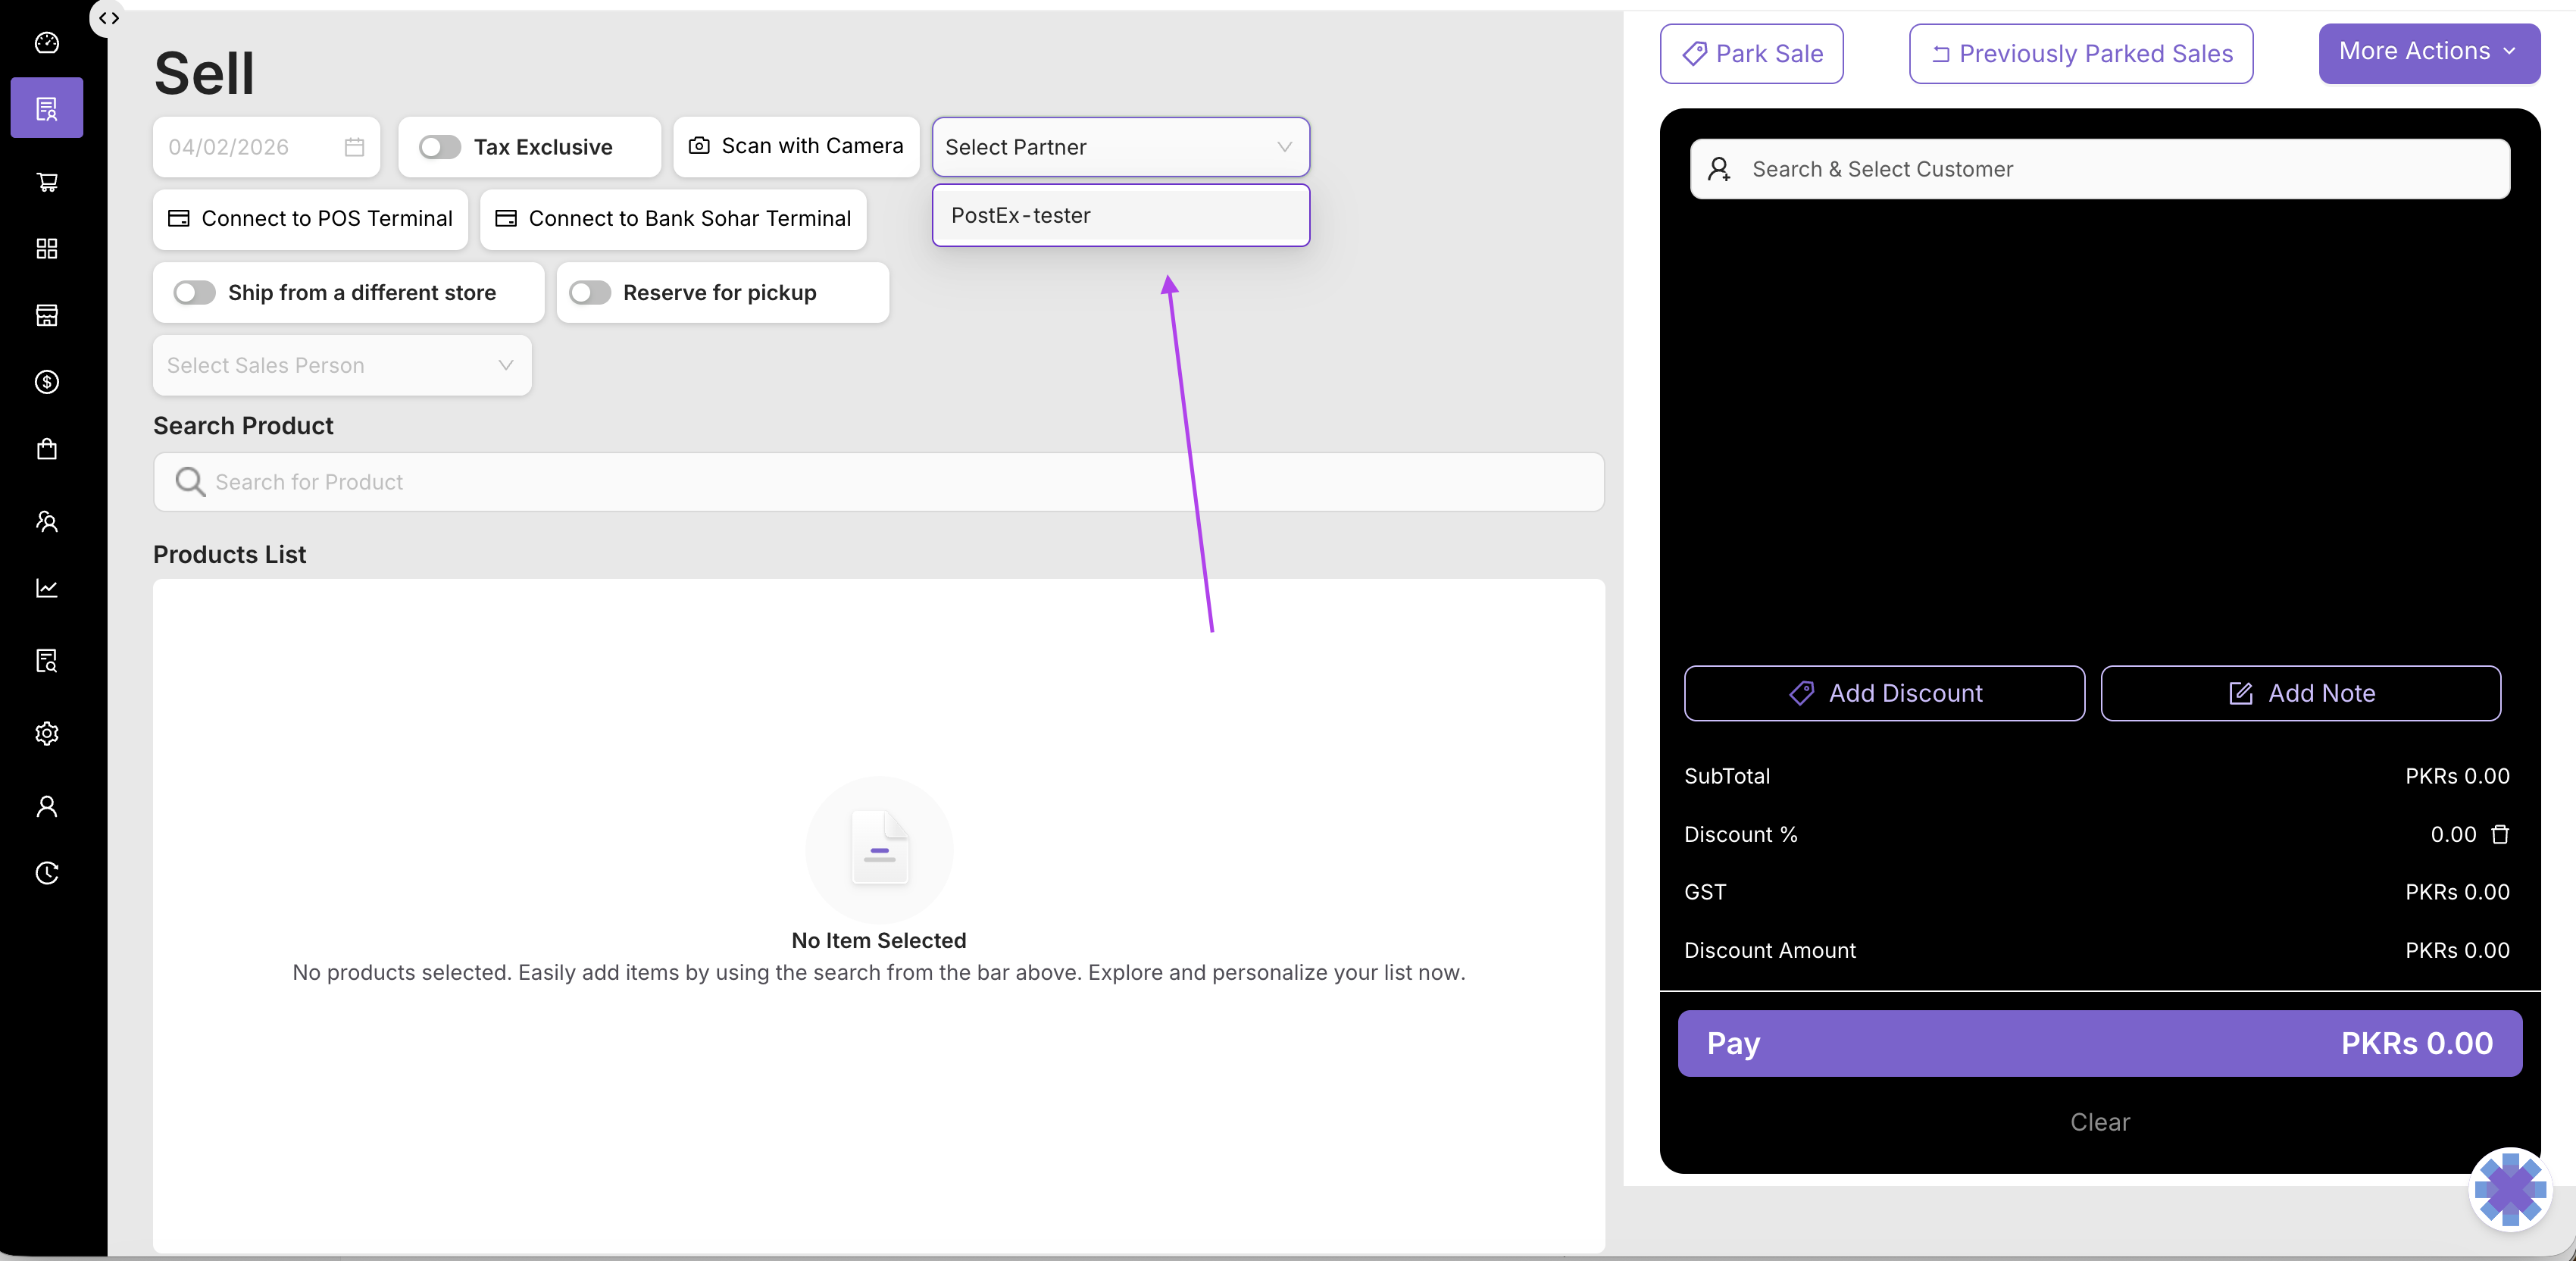
Task: Collapse sidebar with the arrows toggle
Action: 109,18
